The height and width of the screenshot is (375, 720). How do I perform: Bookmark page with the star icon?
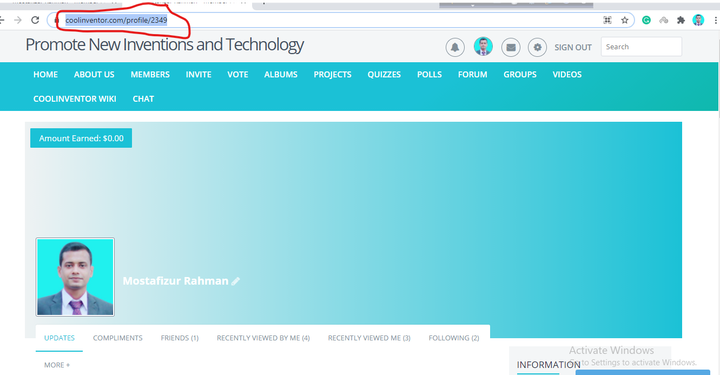[x=624, y=20]
